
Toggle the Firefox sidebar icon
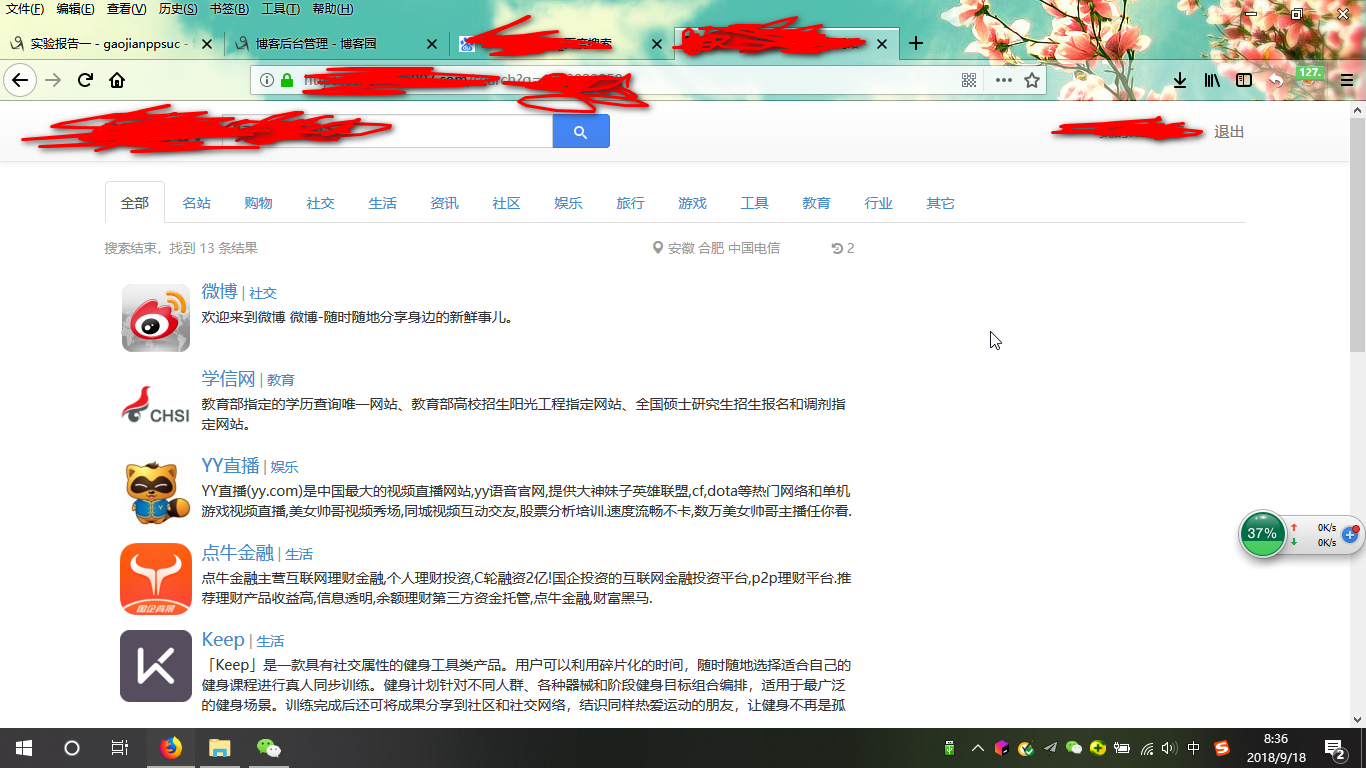point(1244,80)
